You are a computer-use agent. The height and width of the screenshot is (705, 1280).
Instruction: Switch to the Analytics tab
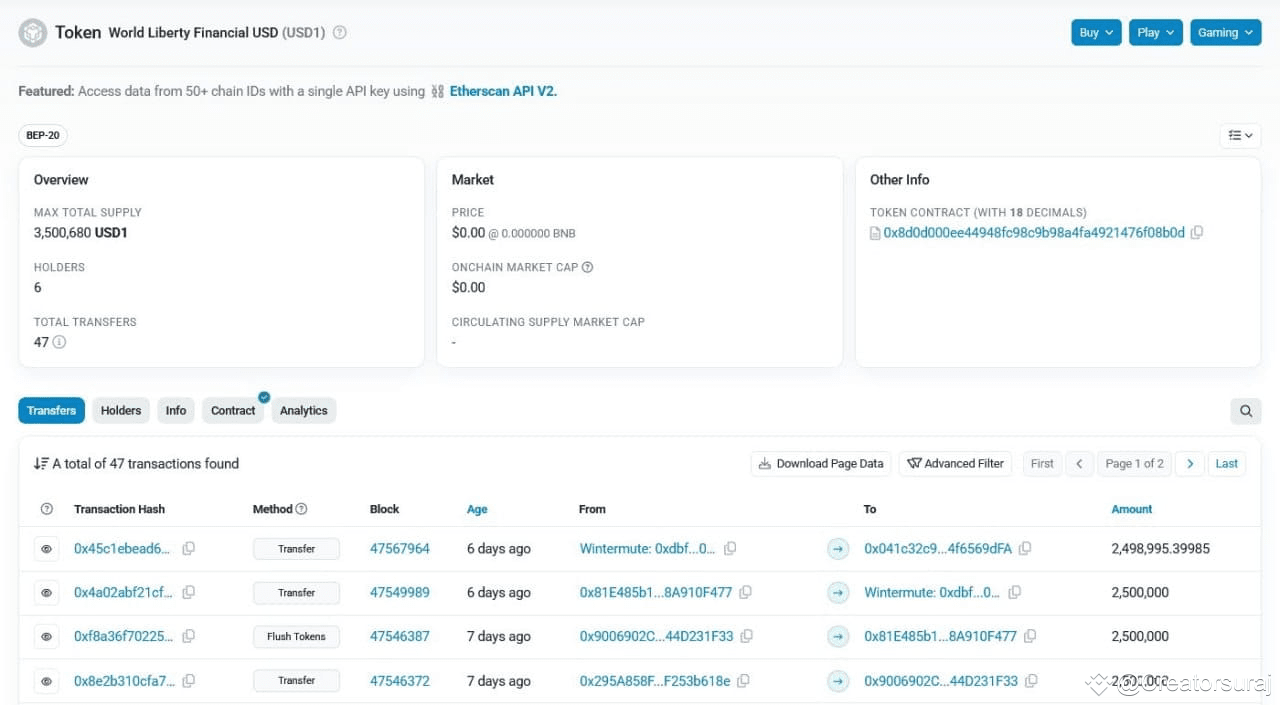(x=304, y=410)
